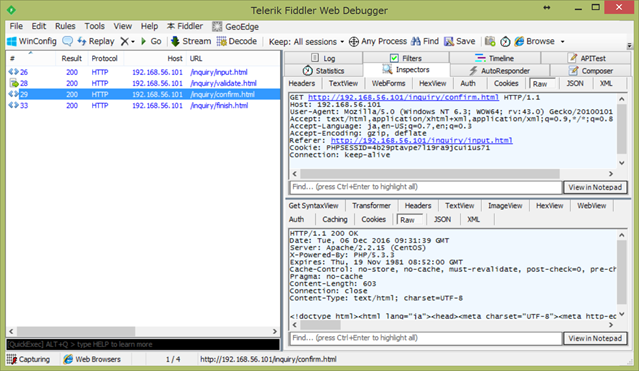This screenshot has height=371, width=639.
Task: Open the Statistics tab
Action: pos(324,71)
